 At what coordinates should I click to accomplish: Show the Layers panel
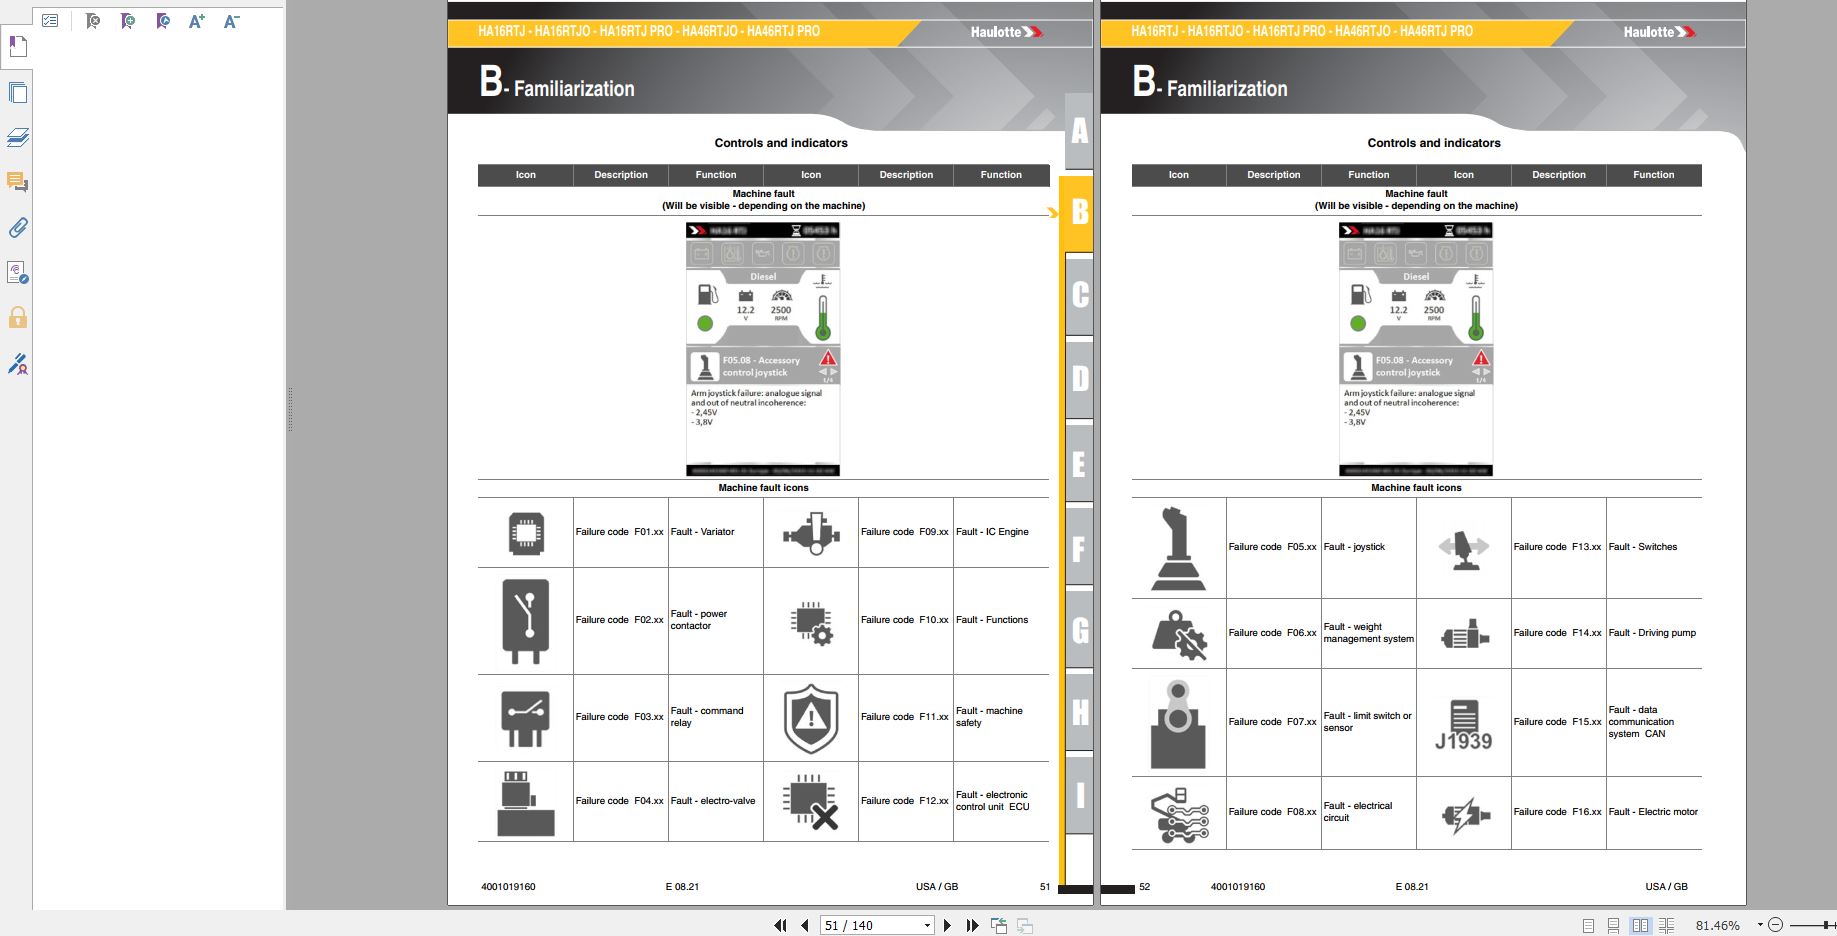17,137
